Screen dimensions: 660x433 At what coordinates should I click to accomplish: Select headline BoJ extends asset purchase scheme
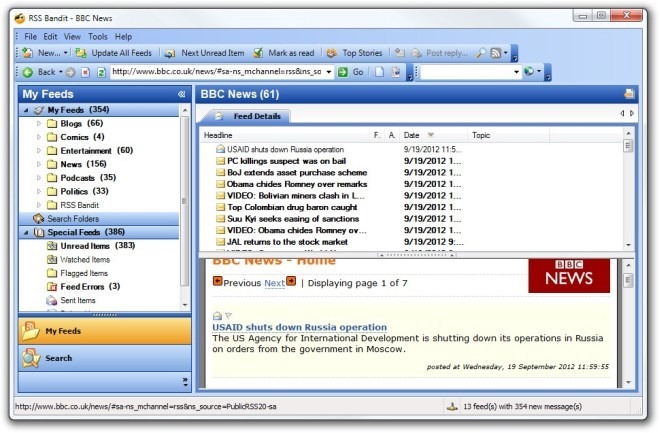click(297, 173)
